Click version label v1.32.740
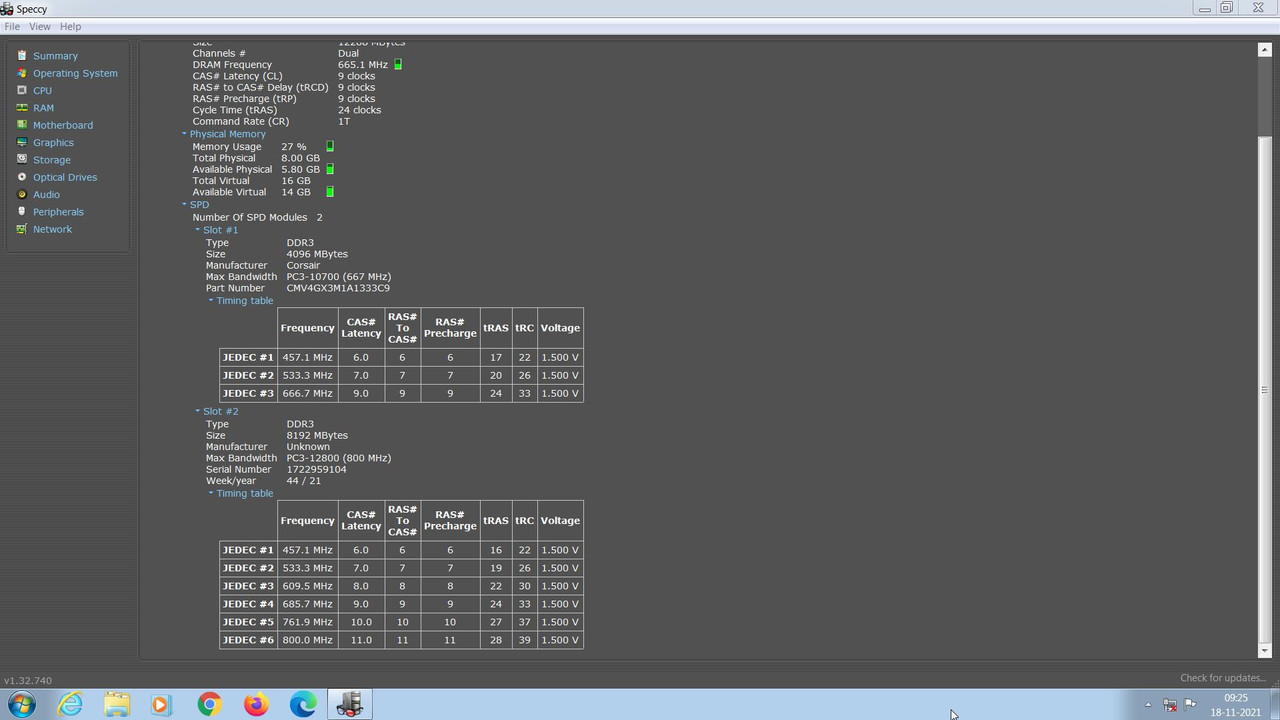 pyautogui.click(x=28, y=681)
